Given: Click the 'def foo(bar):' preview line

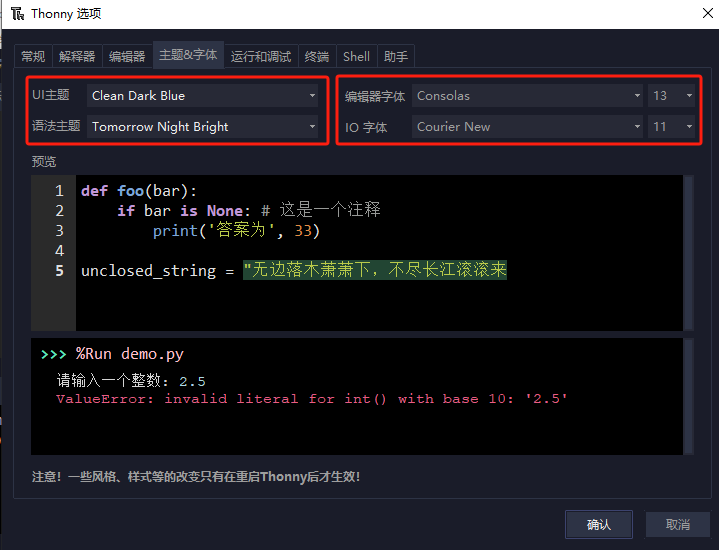Looking at the screenshot, I should (x=139, y=191).
